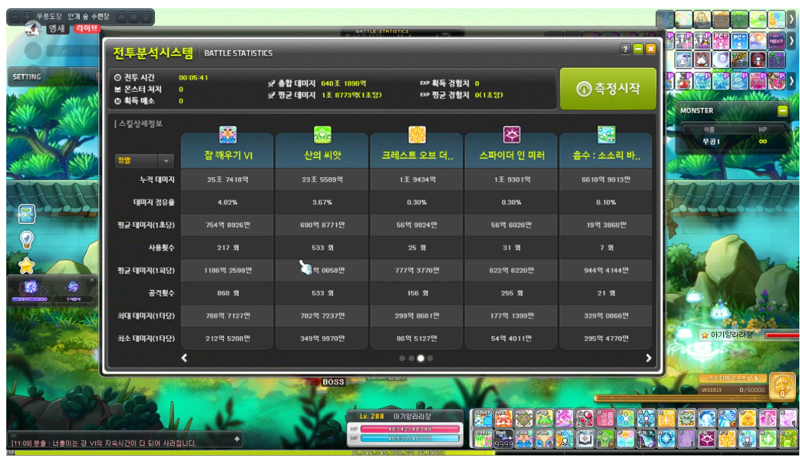Open the lightbulb hint icon
Image resolution: width=800 pixels, height=466 pixels.
[x=27, y=240]
